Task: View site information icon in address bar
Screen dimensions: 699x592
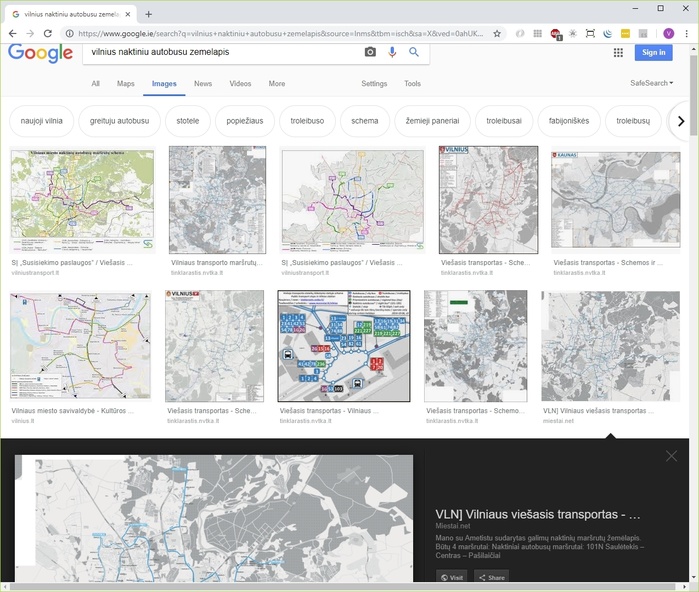Action: (x=70, y=33)
